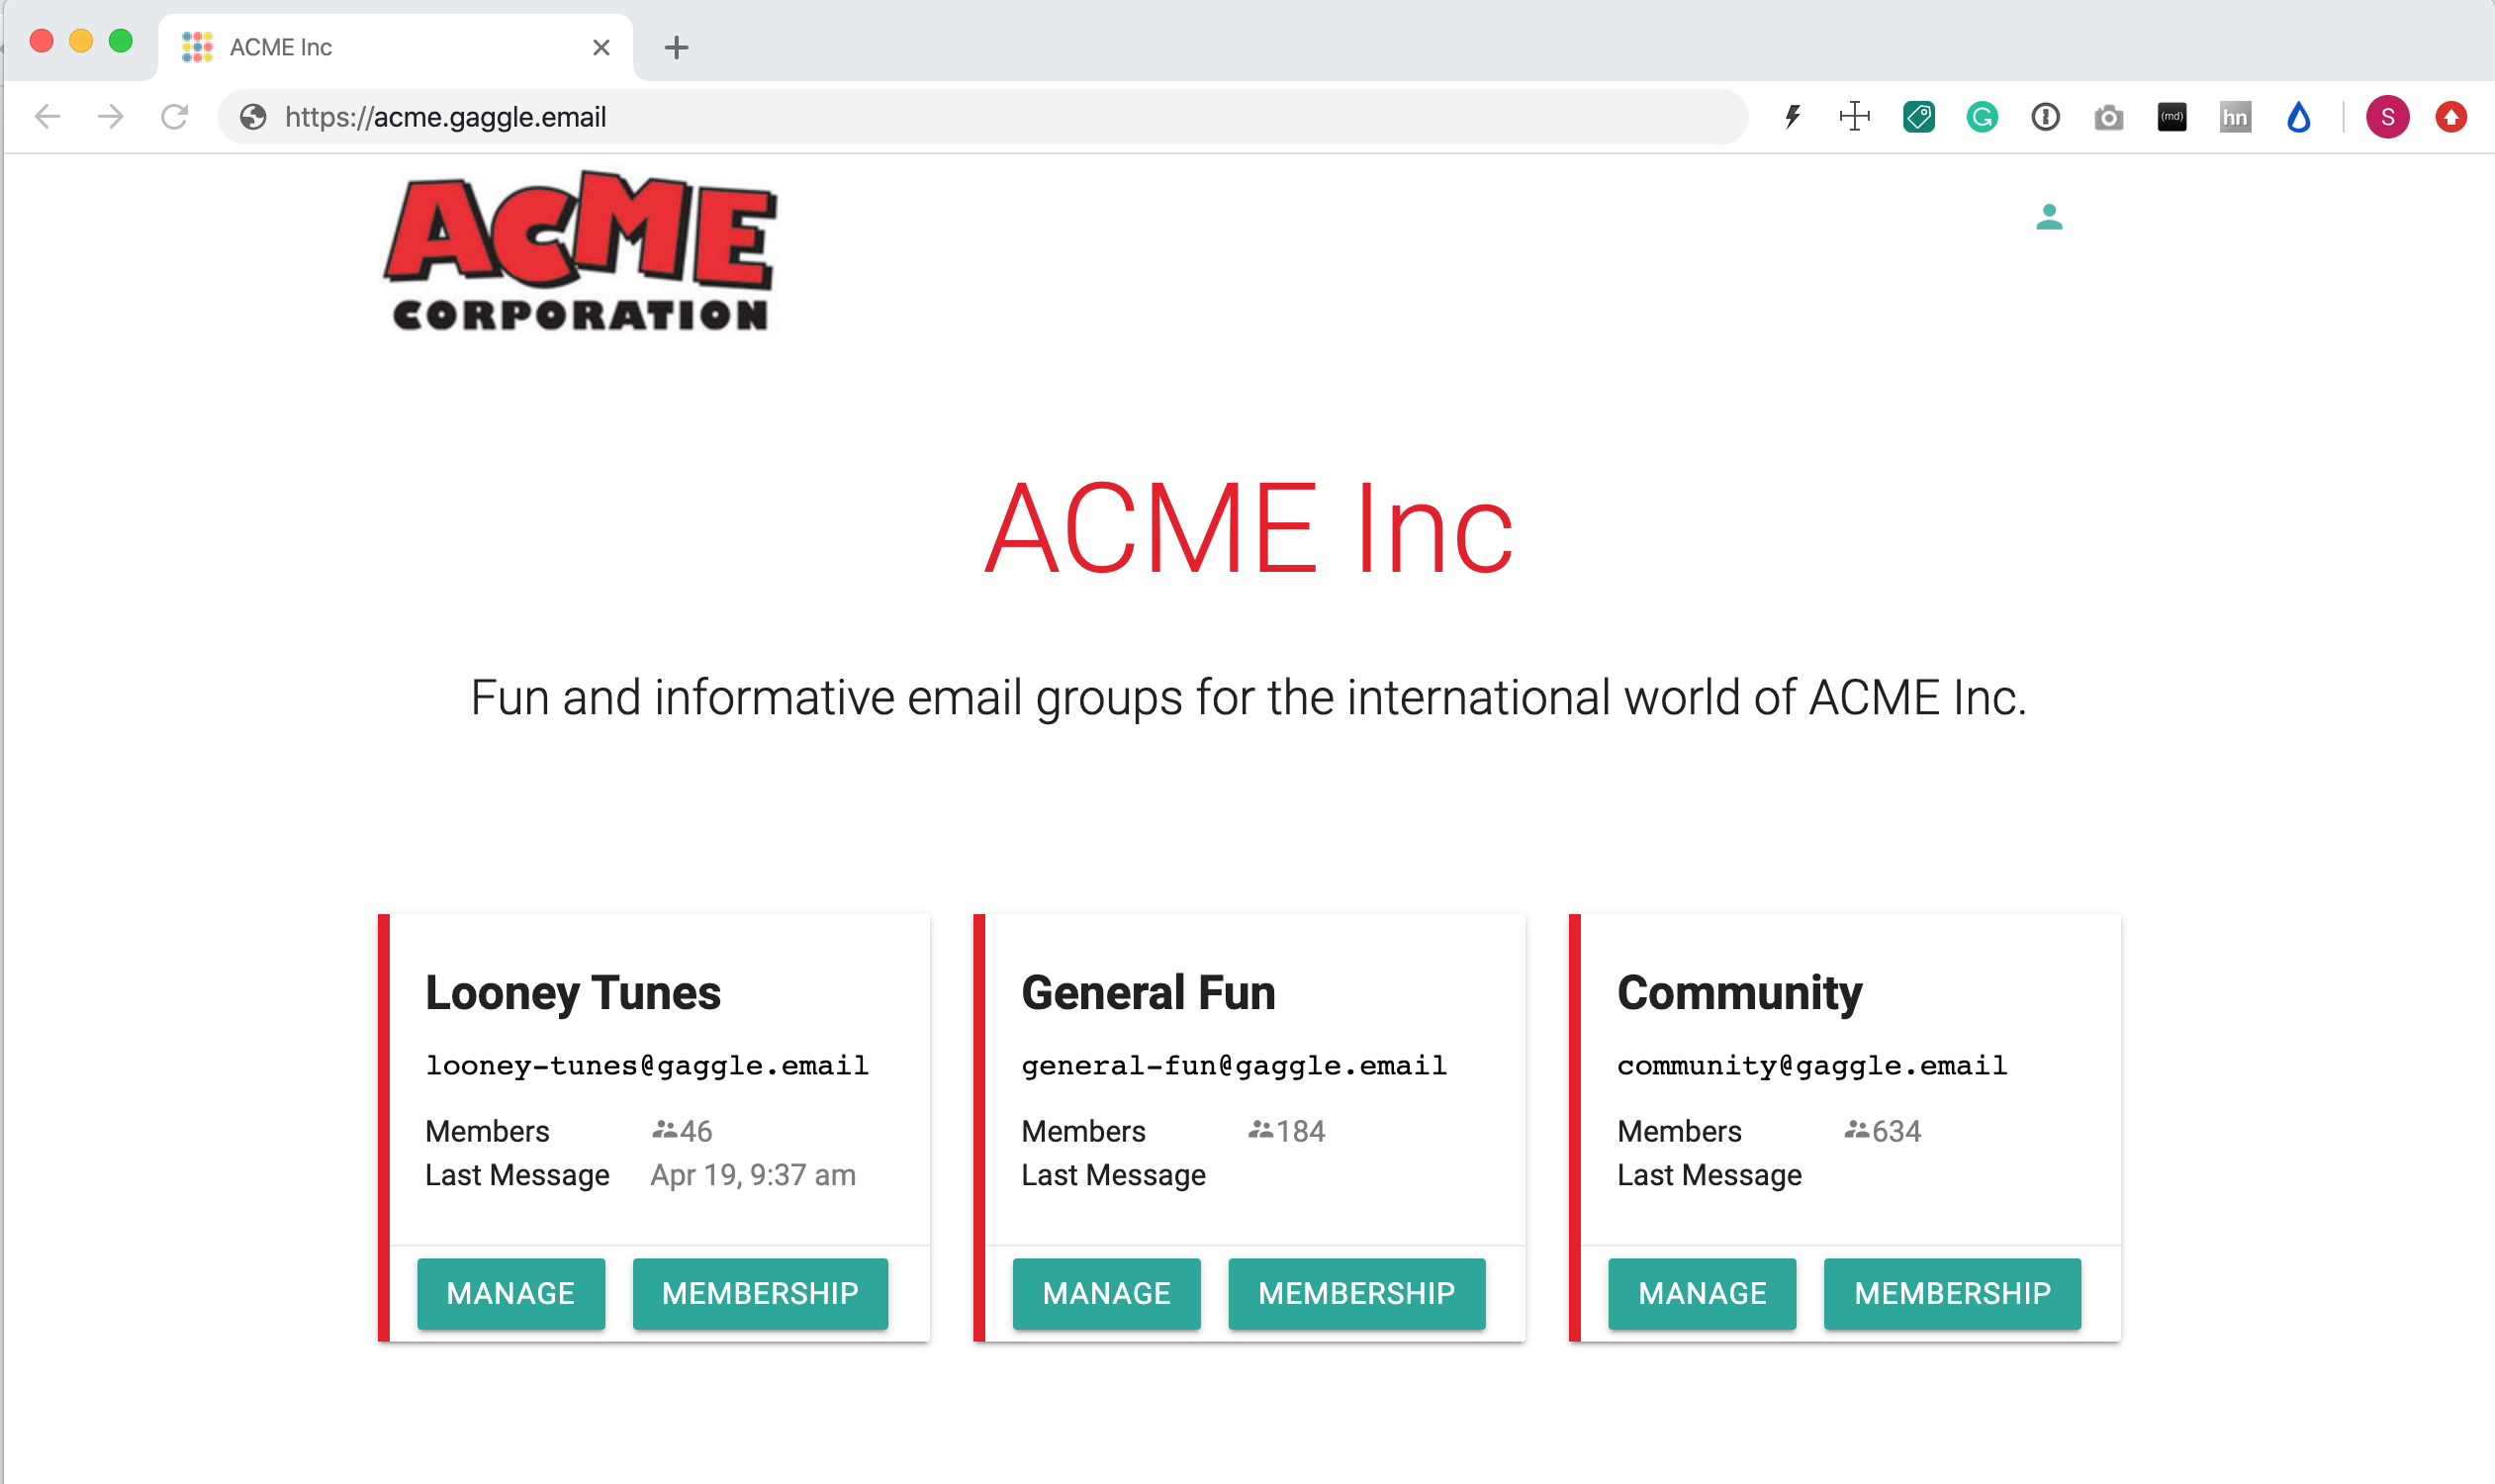2495x1484 pixels.
Task: Click the hn extension icon
Action: click(2235, 117)
